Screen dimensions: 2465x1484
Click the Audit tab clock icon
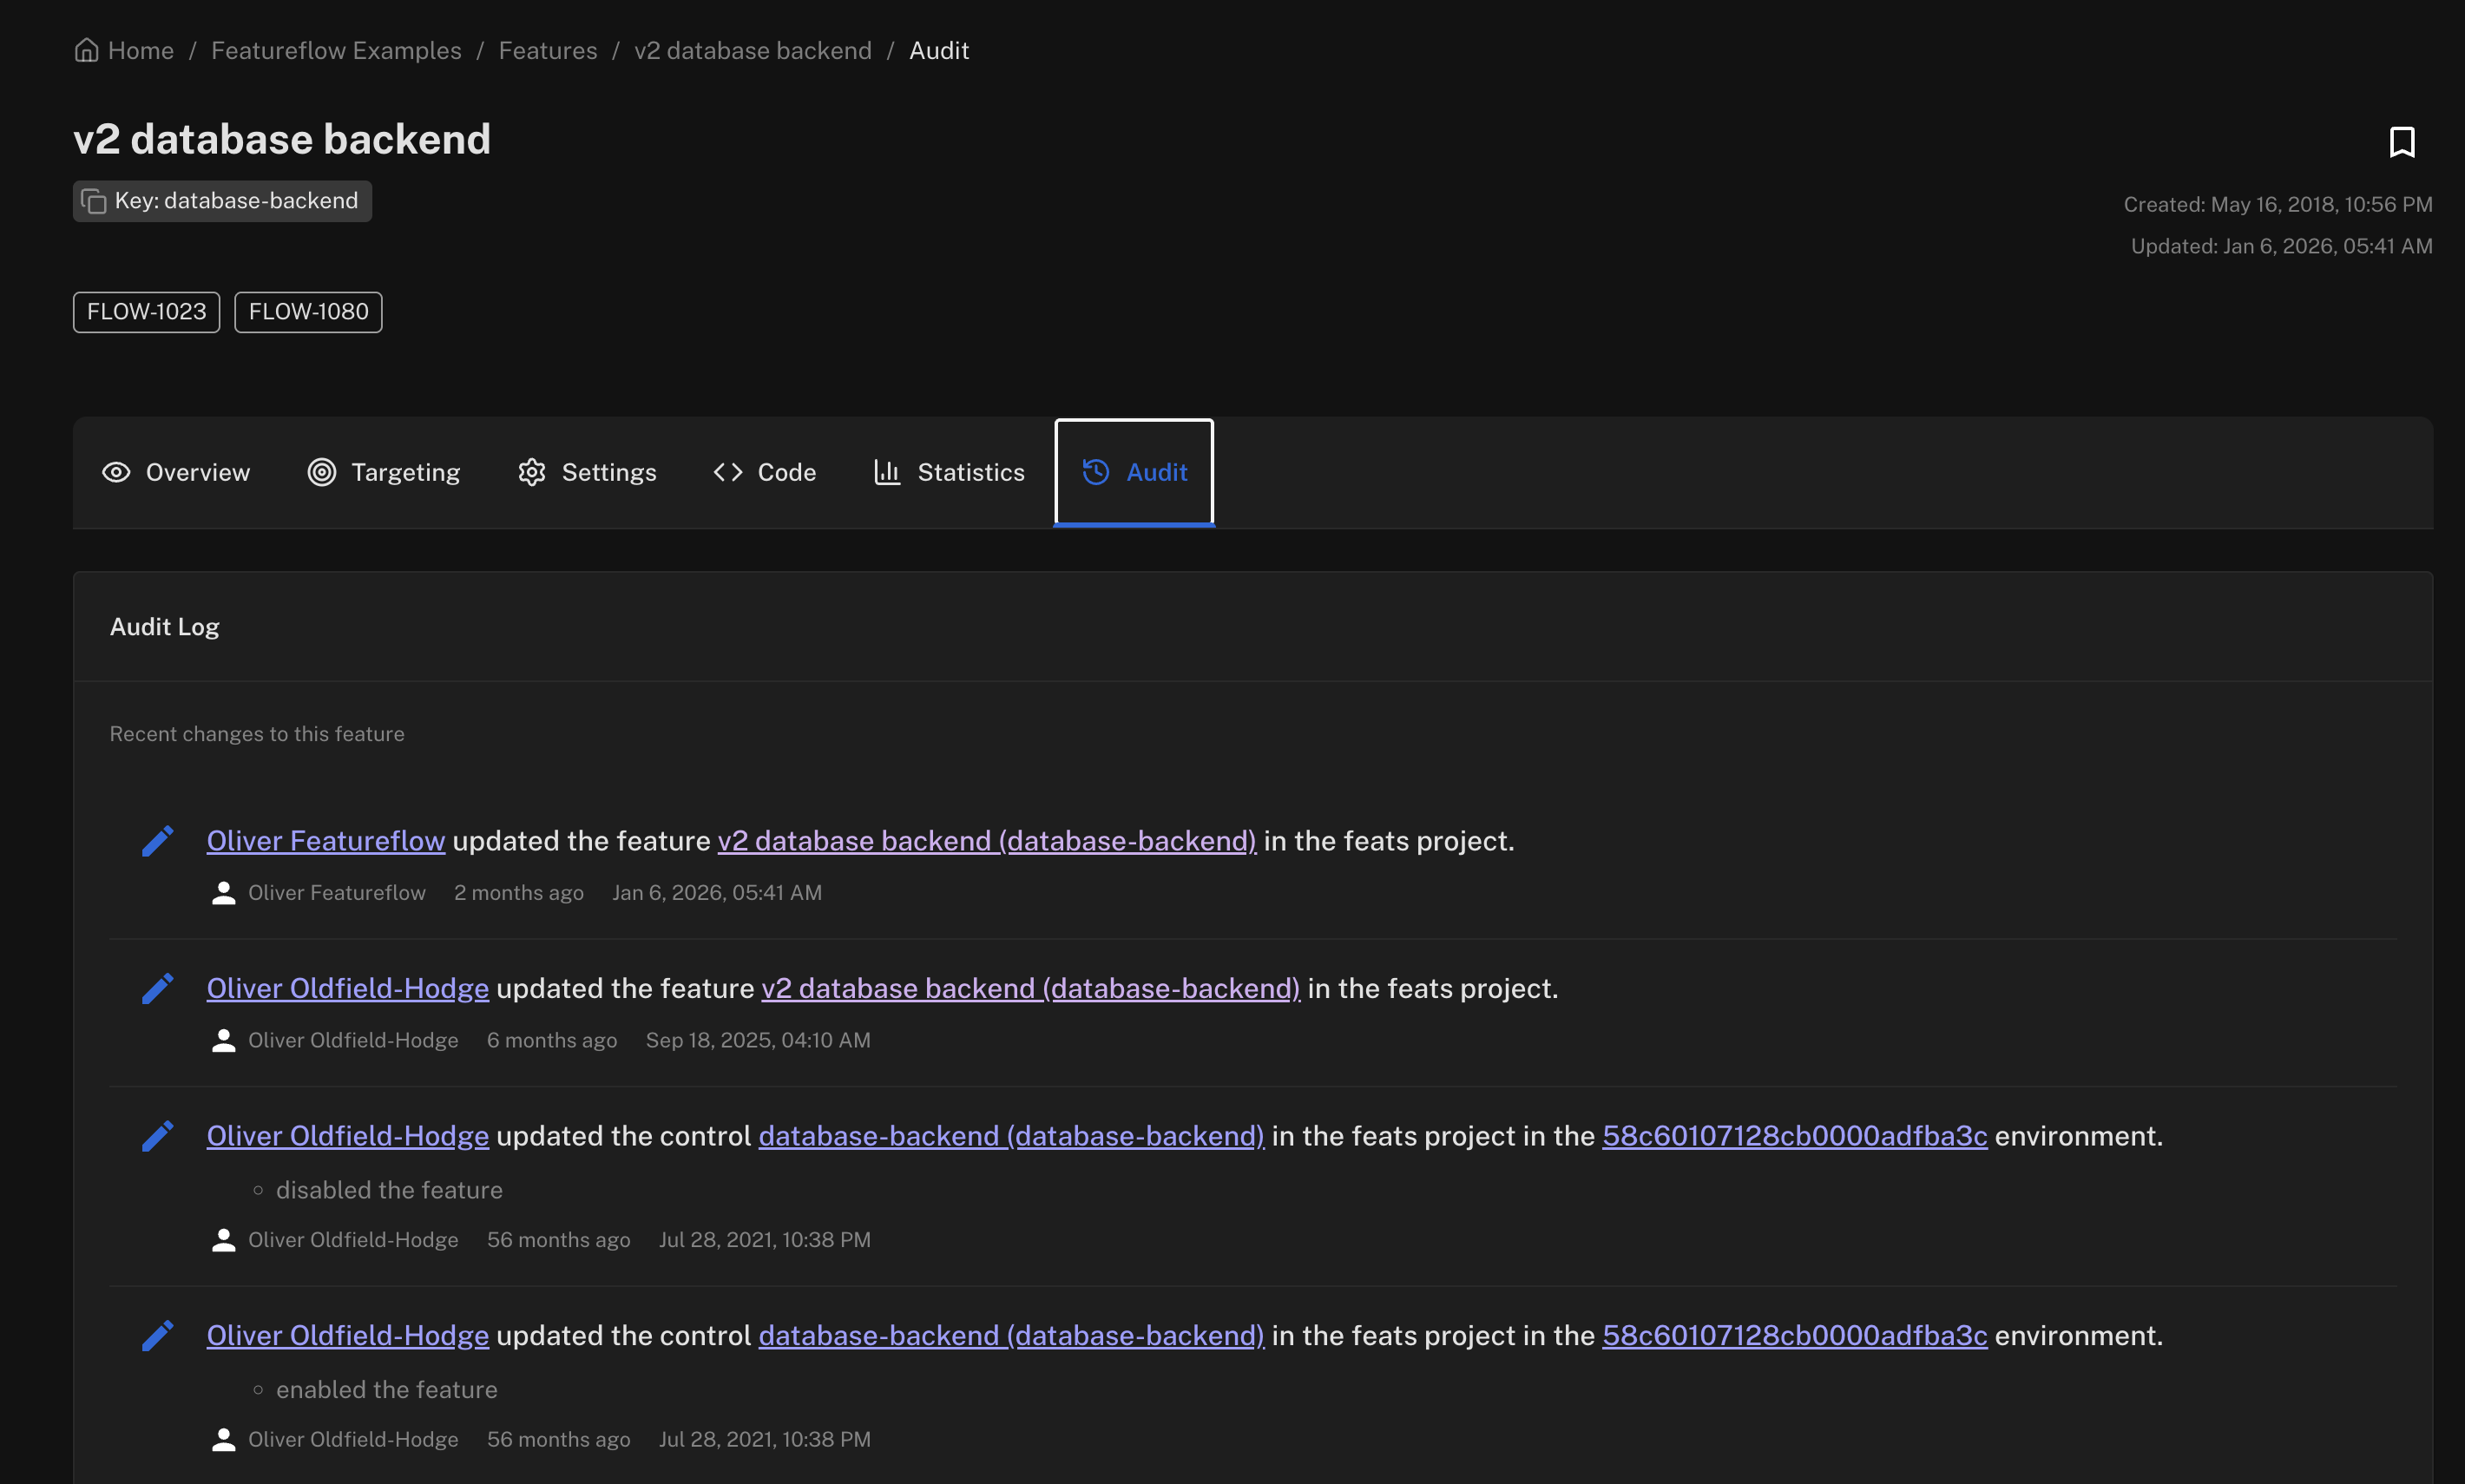pos(1096,472)
